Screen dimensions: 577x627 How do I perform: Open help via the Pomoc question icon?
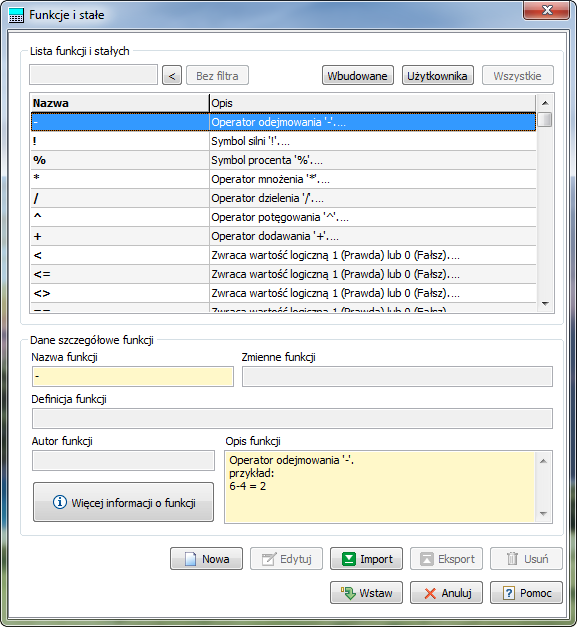click(x=508, y=593)
